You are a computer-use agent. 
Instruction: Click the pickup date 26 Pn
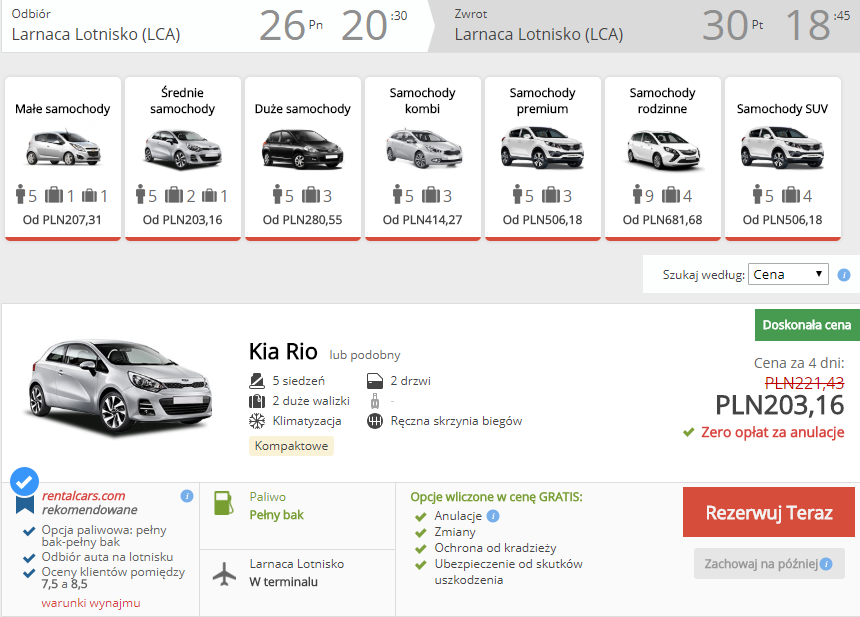coord(291,25)
